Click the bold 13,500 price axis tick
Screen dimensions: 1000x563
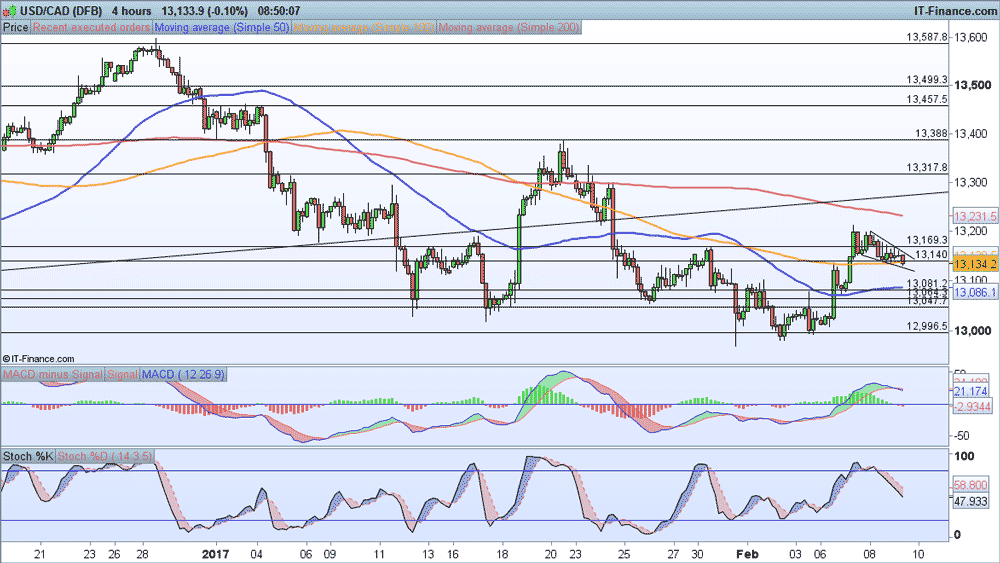pyautogui.click(x=973, y=85)
